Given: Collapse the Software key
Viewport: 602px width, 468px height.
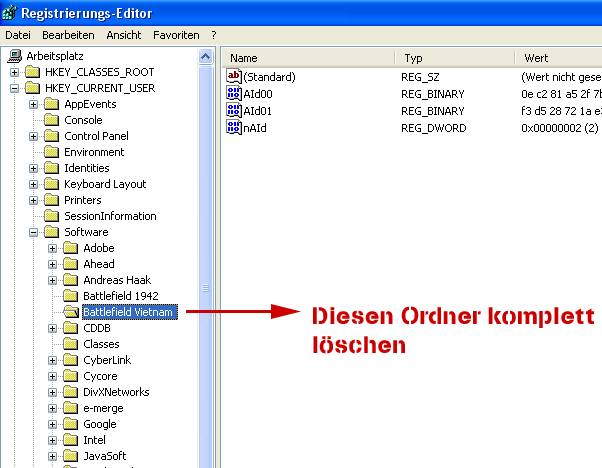Looking at the screenshot, I should [x=33, y=232].
